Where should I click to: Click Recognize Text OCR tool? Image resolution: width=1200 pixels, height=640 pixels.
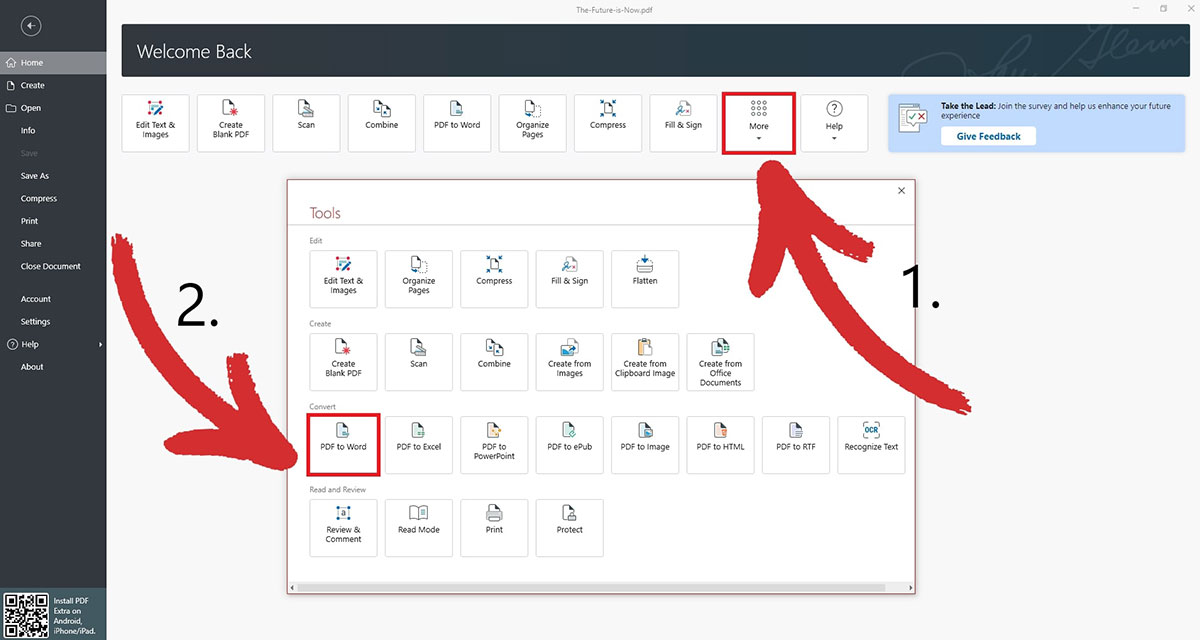(871, 445)
